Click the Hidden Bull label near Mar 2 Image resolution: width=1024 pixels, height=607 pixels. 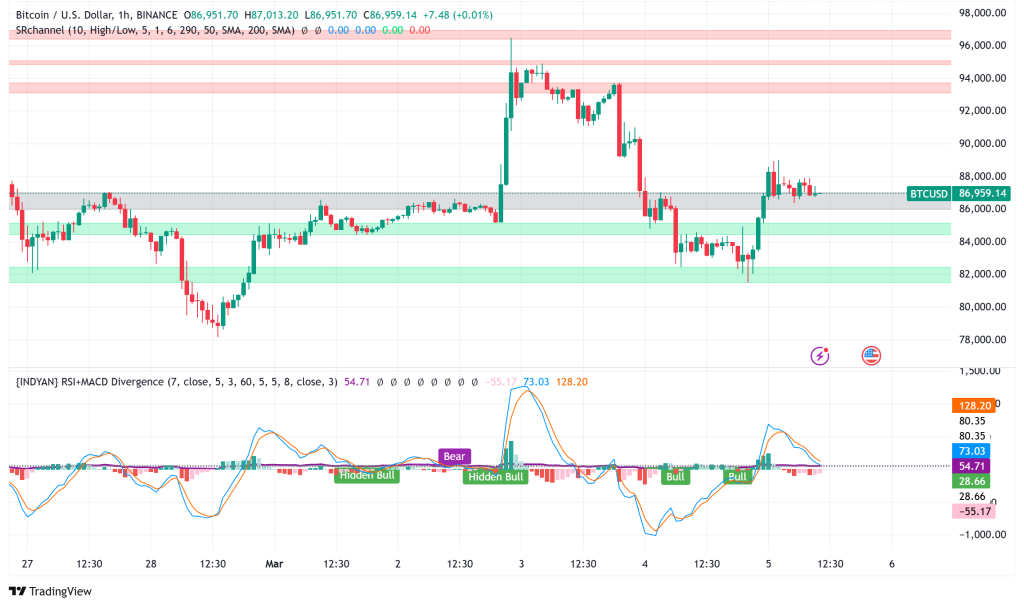pos(367,475)
